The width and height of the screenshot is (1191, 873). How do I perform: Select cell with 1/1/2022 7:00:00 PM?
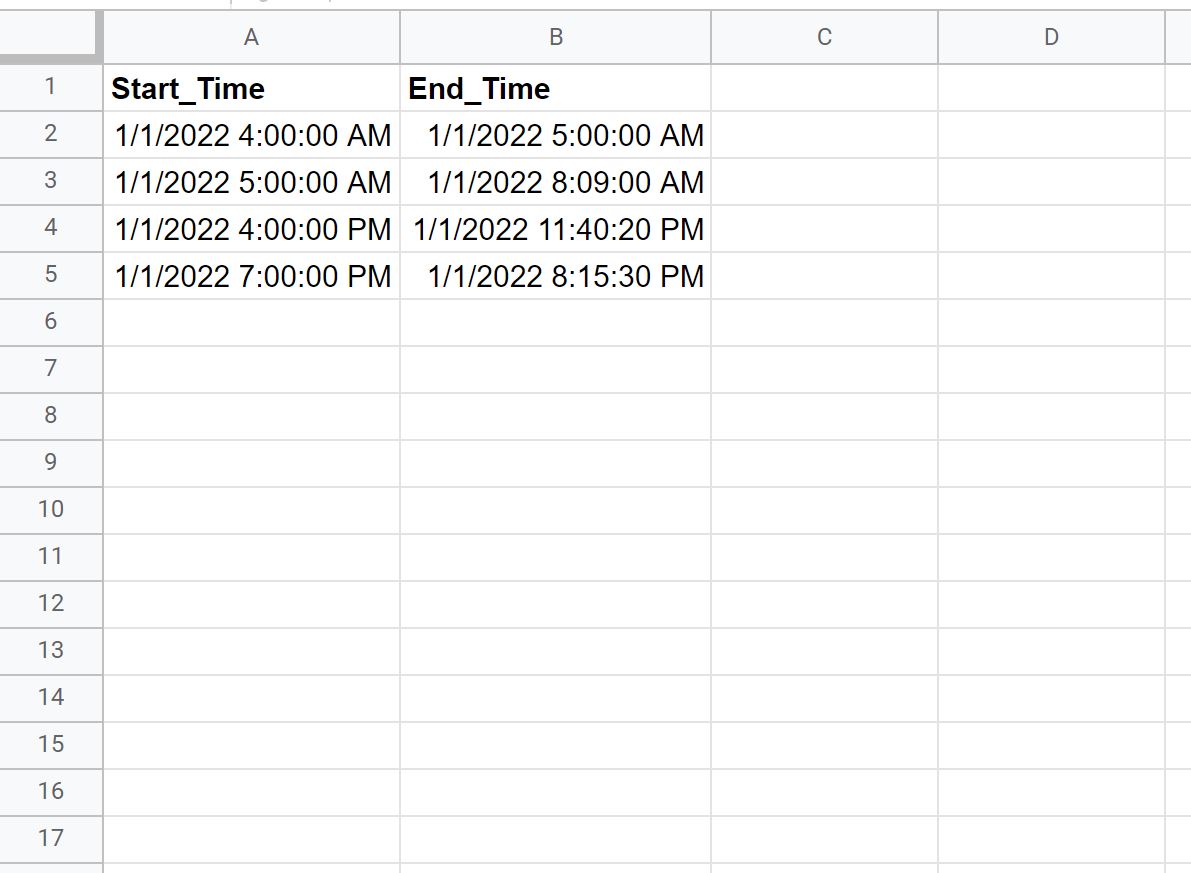pos(251,276)
